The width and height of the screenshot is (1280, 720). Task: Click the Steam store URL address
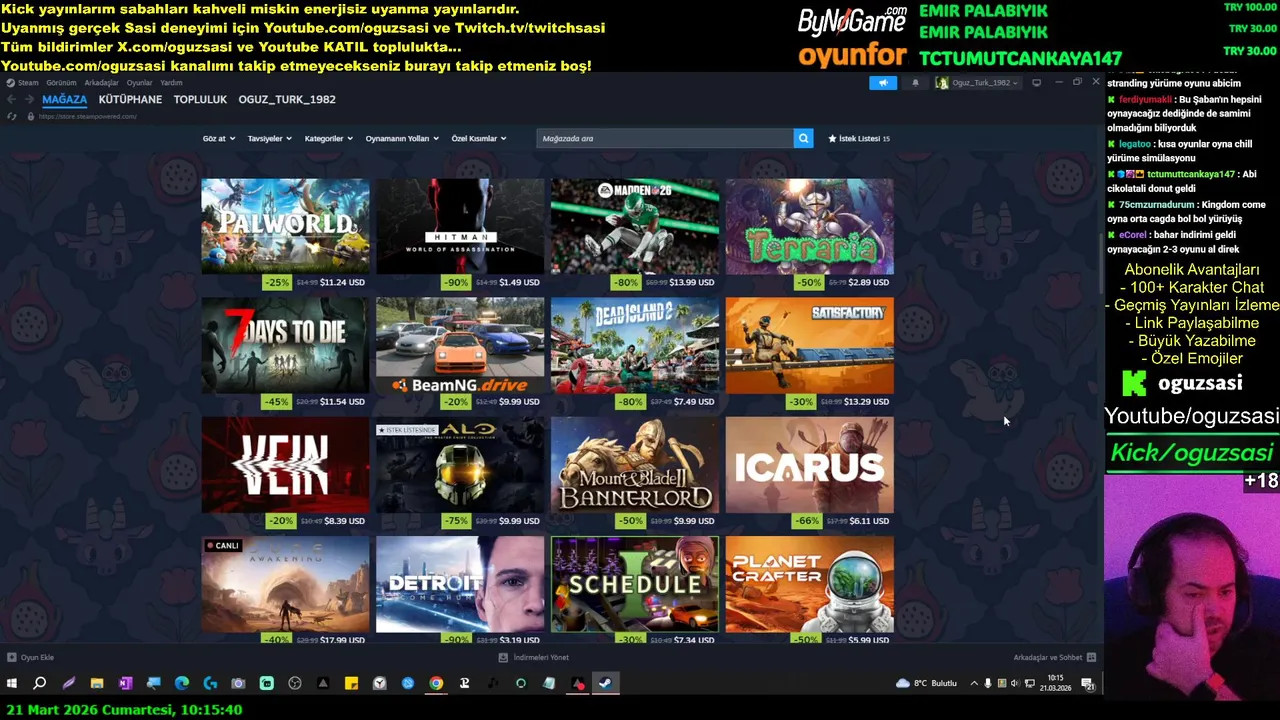(x=88, y=116)
